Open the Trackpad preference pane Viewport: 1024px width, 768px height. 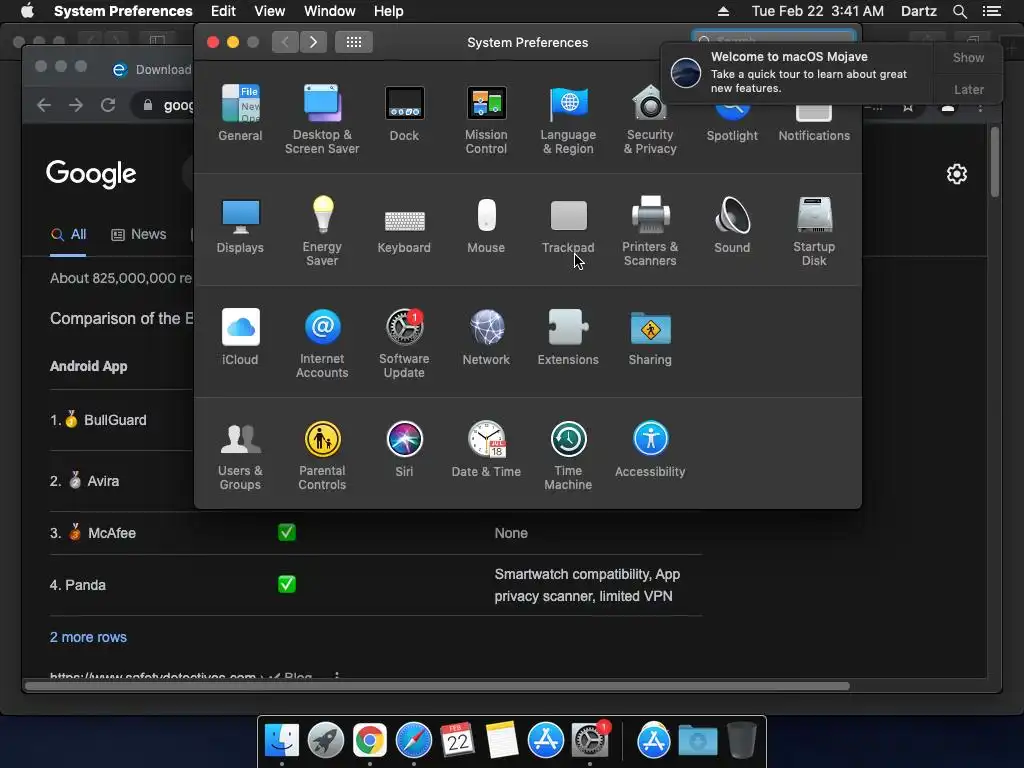coord(568,225)
